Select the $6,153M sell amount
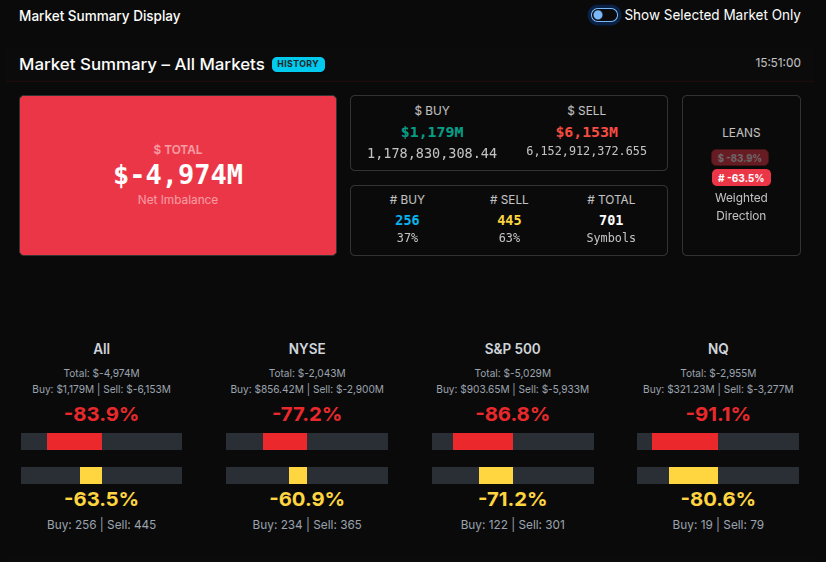This screenshot has width=826, height=562. tap(586, 132)
